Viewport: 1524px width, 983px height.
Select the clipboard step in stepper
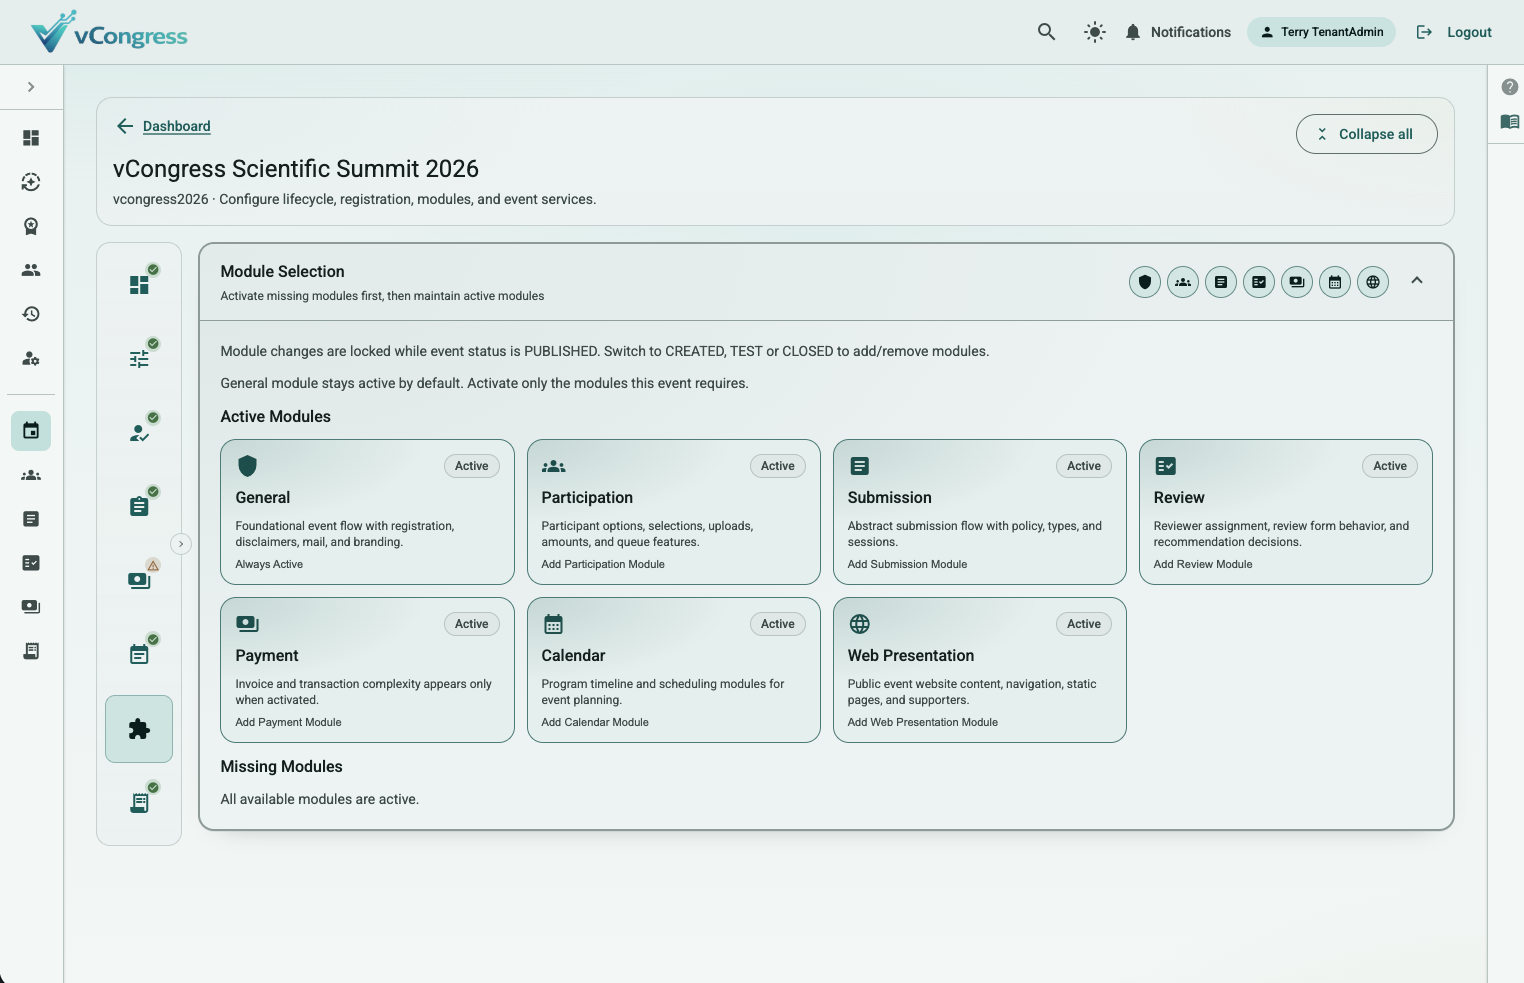(139, 507)
